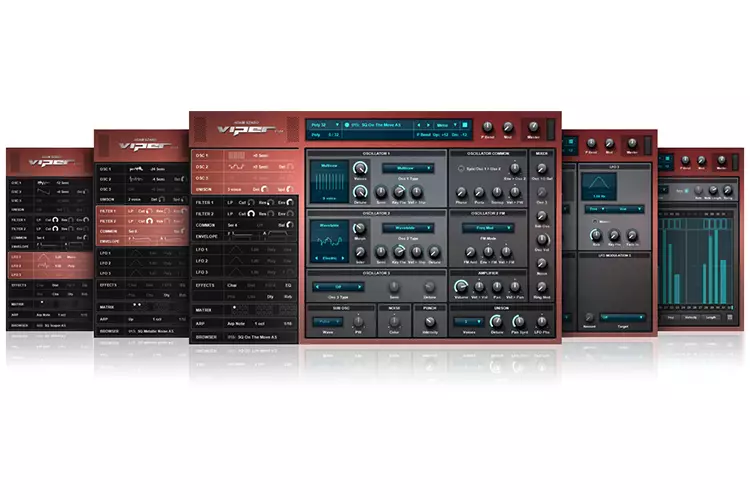This screenshot has width=750, height=500.
Task: Toggle the Mono option in LFO 3 window
Action: click(595, 222)
